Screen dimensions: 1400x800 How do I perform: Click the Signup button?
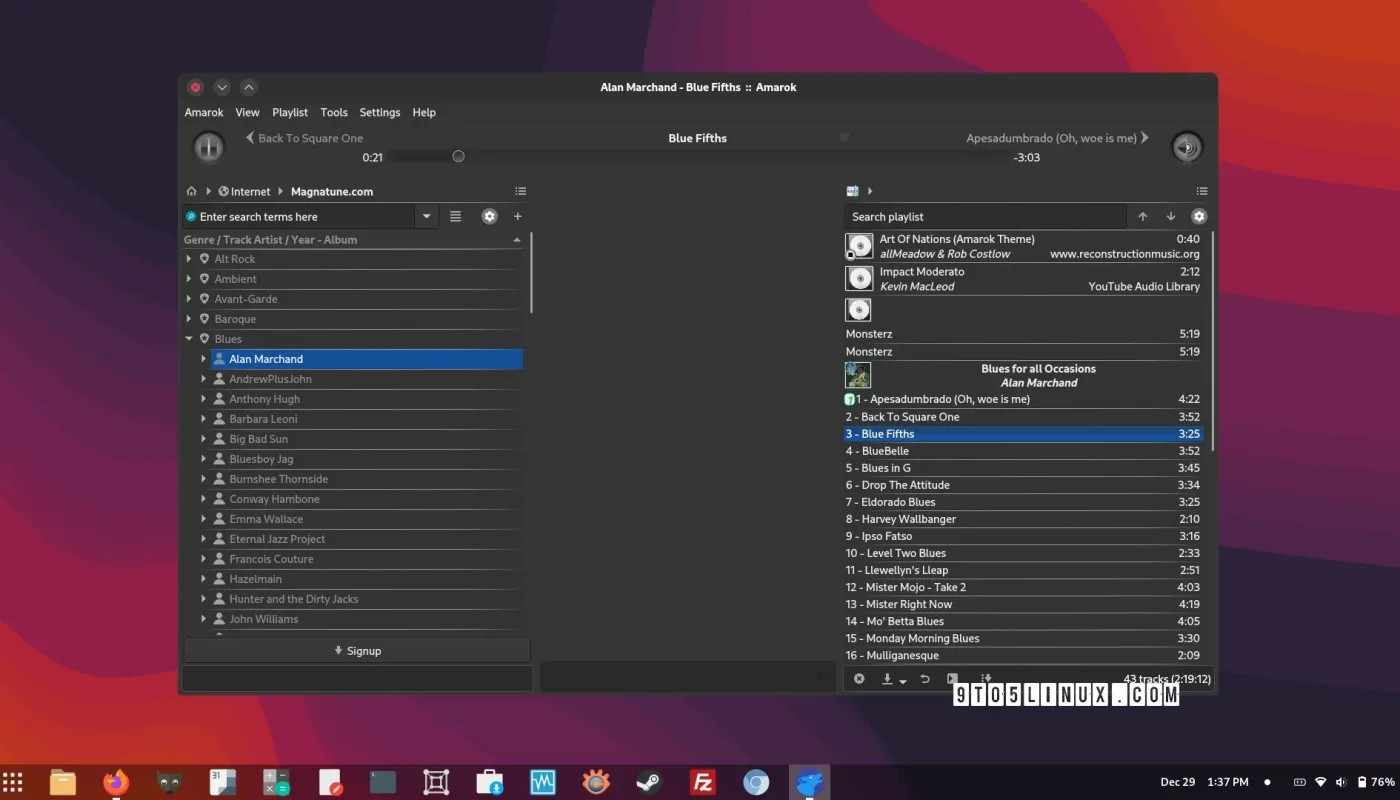[357, 651]
